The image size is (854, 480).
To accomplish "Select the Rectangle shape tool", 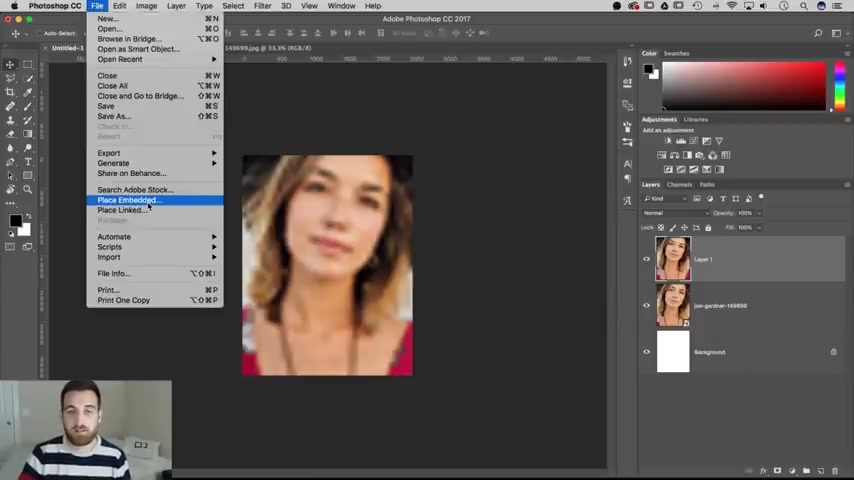I will point(28,175).
